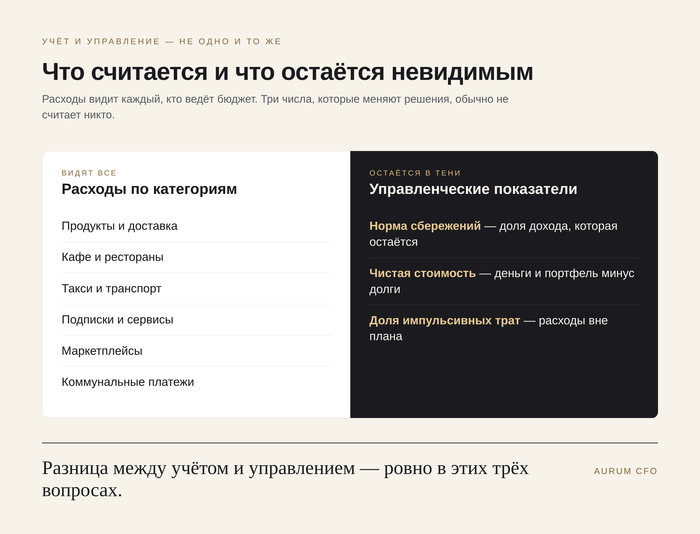This screenshot has height=534, width=700.
Task: Select the 'Кафе и рестораны' row
Action: point(196,257)
